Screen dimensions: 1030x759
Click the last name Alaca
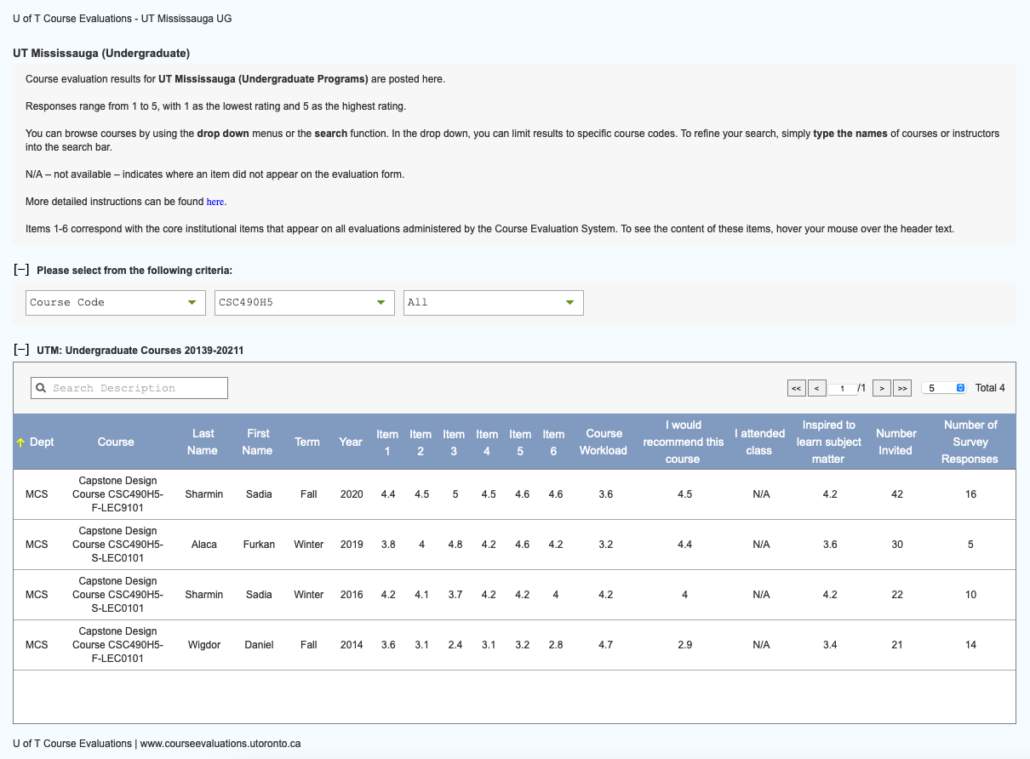tap(204, 545)
